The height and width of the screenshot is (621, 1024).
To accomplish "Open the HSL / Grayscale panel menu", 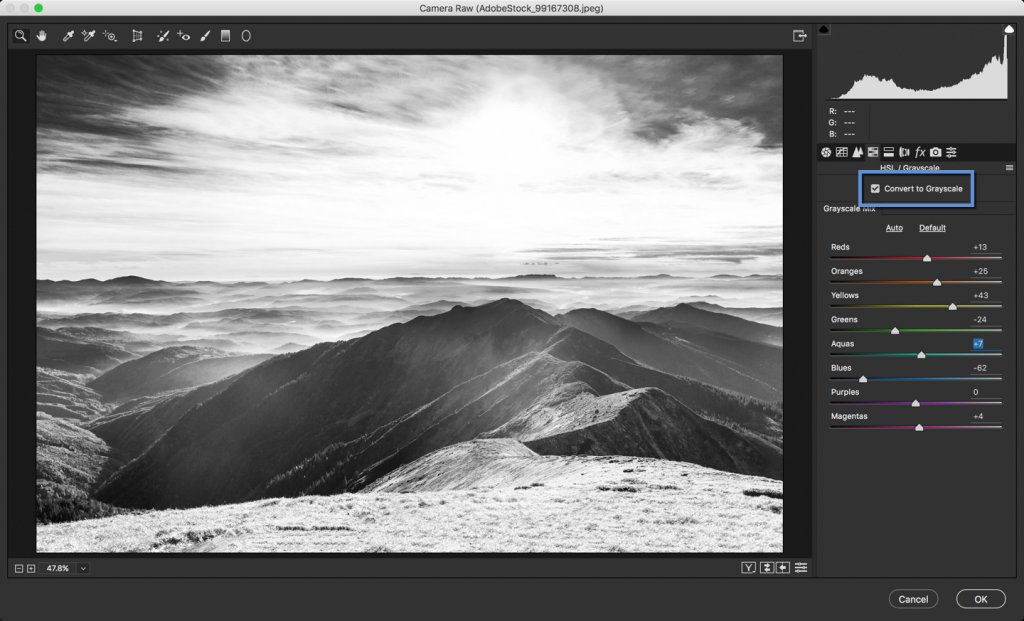I will (1010, 166).
